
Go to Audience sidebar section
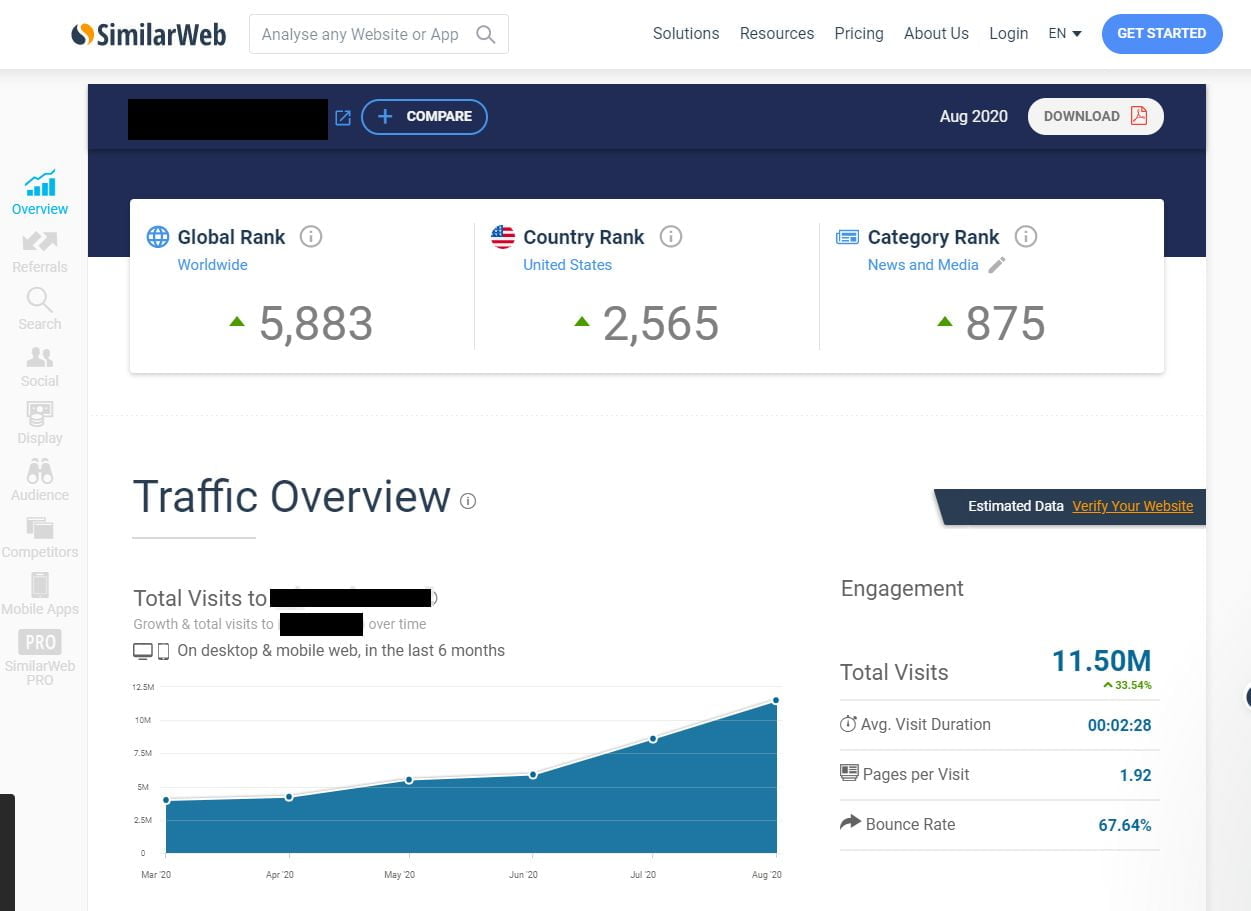(x=40, y=480)
